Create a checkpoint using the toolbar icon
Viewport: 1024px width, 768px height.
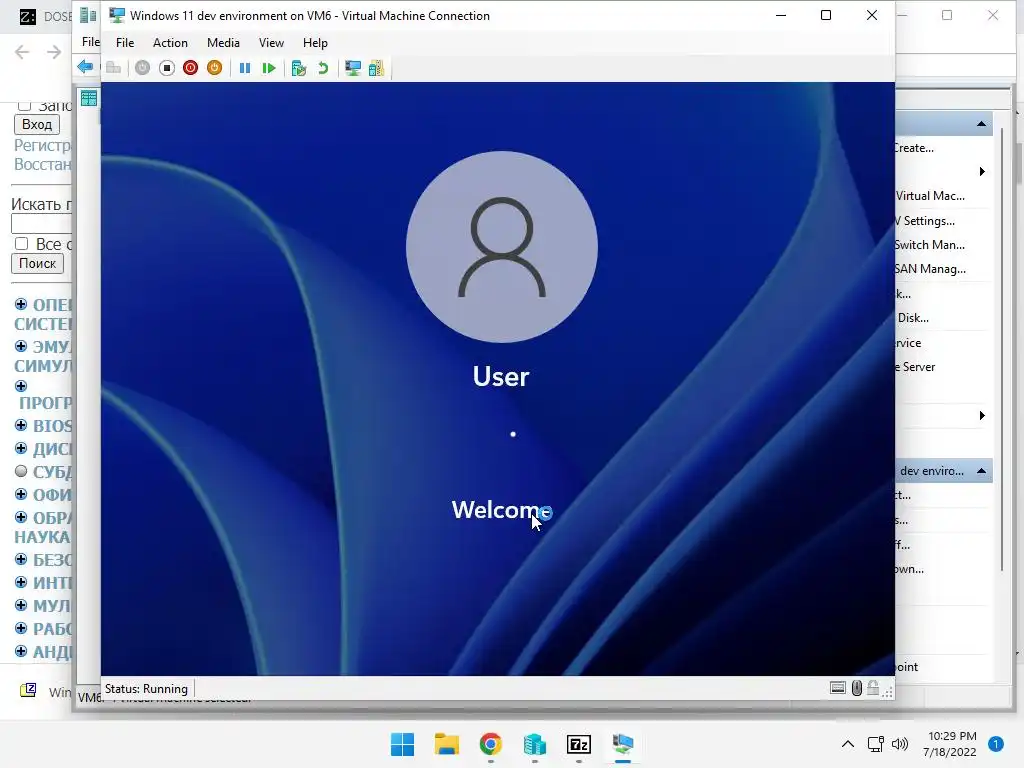[299, 68]
